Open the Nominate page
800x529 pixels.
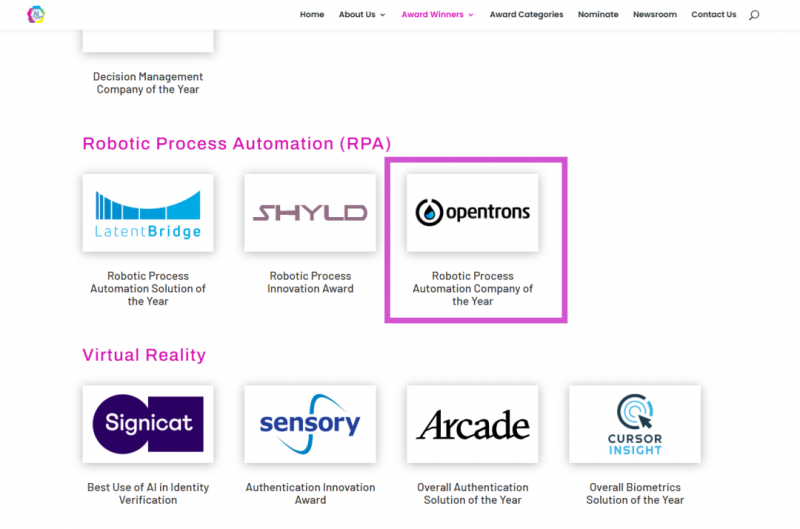pyautogui.click(x=598, y=15)
